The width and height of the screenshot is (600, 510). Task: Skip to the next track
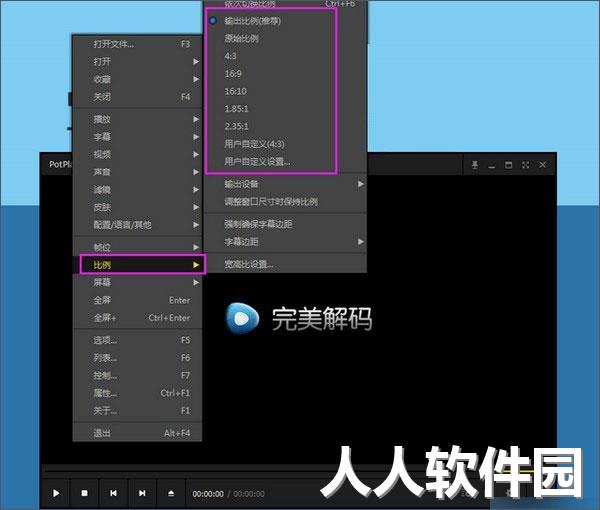click(x=142, y=493)
